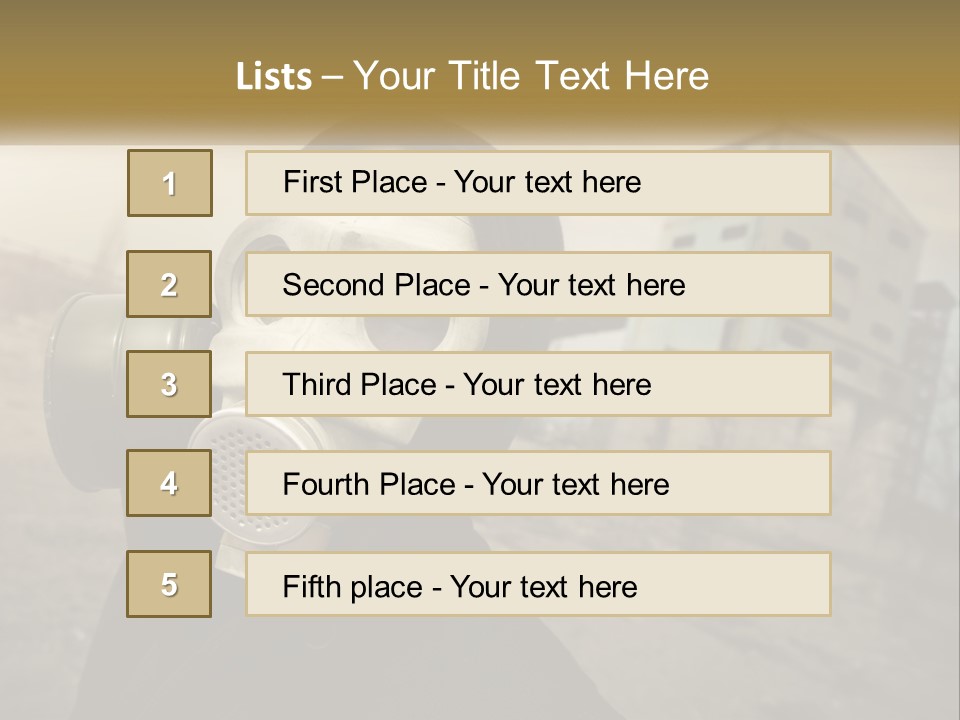Click the Fifth place text box

pyautogui.click(x=538, y=584)
